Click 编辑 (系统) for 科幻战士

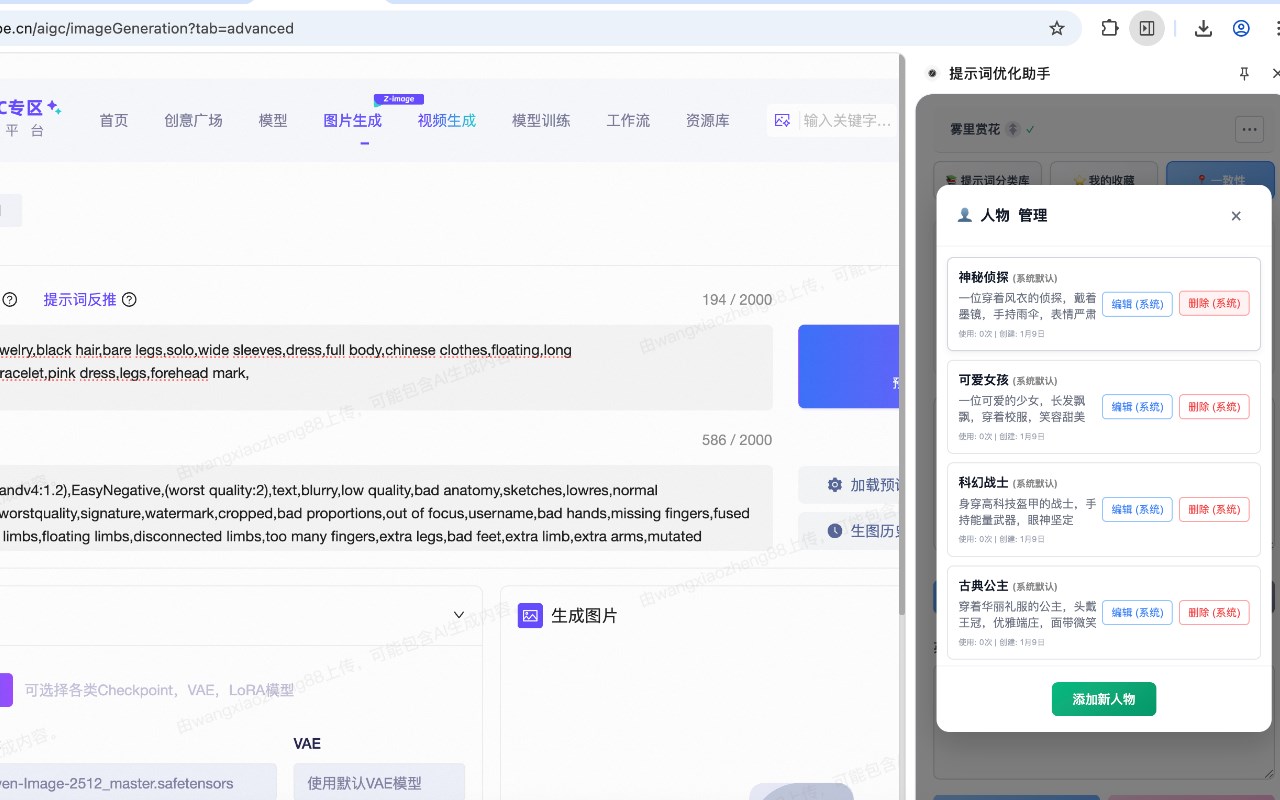point(1137,509)
